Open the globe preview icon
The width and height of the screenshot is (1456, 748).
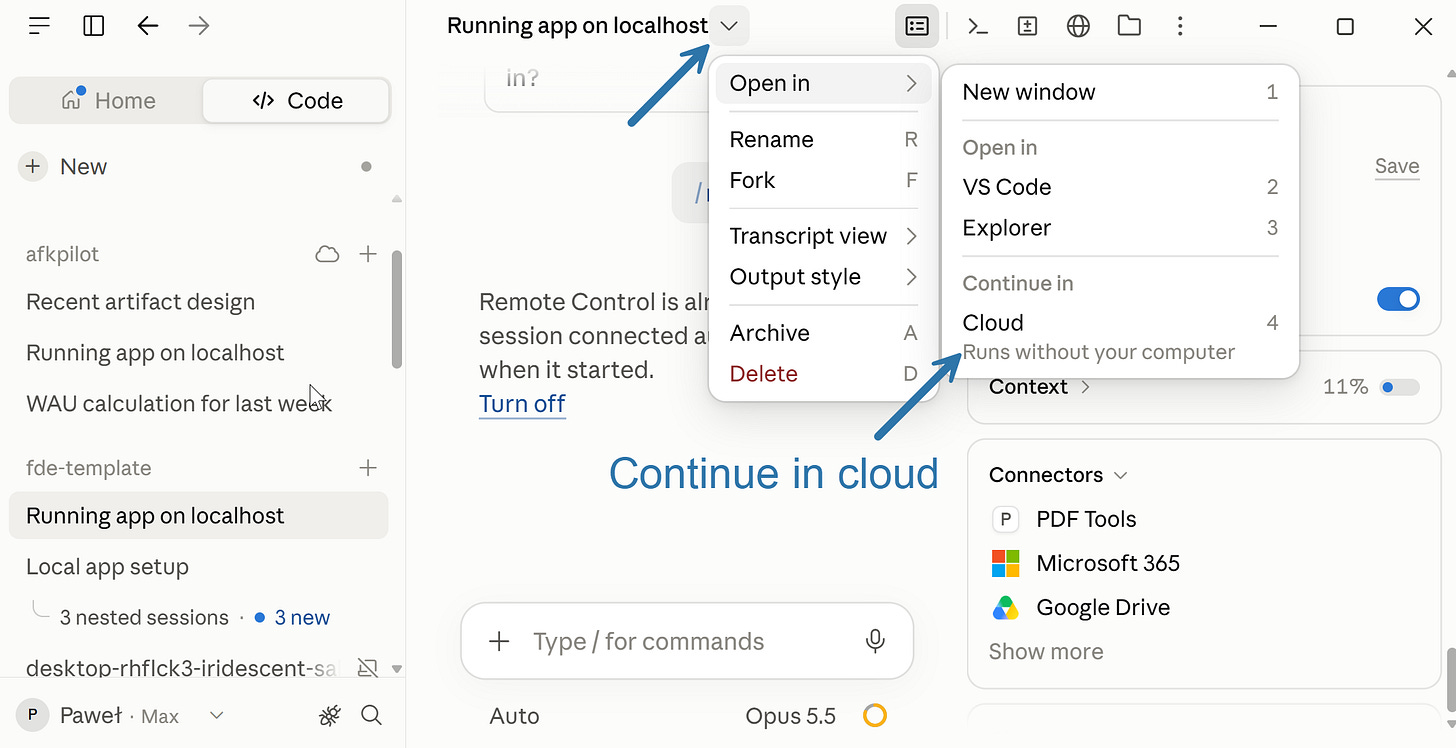tap(1078, 27)
